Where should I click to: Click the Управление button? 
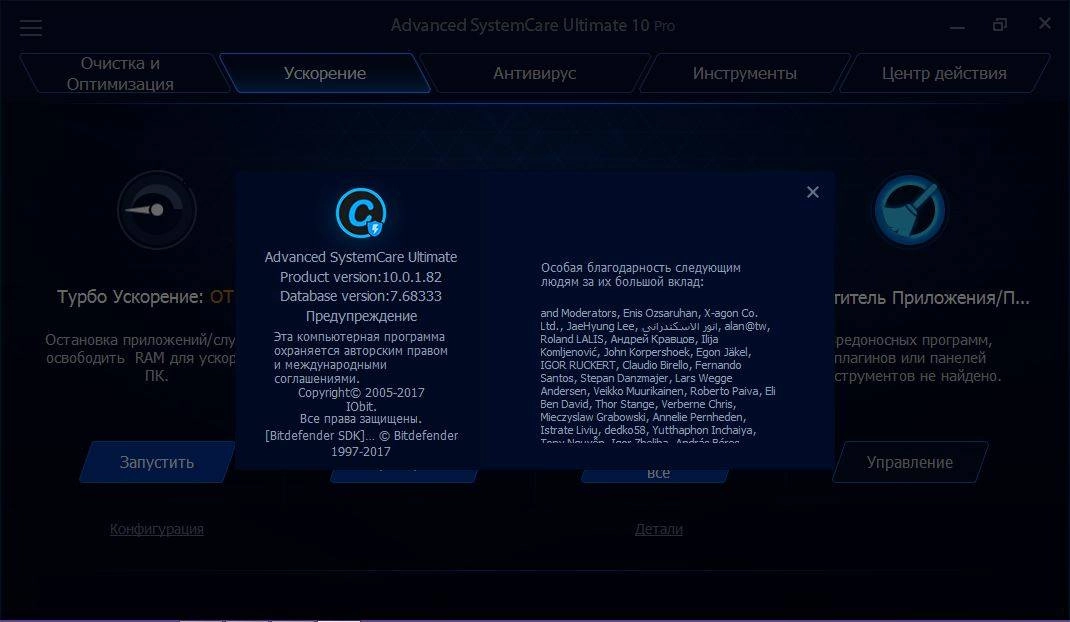click(x=910, y=462)
